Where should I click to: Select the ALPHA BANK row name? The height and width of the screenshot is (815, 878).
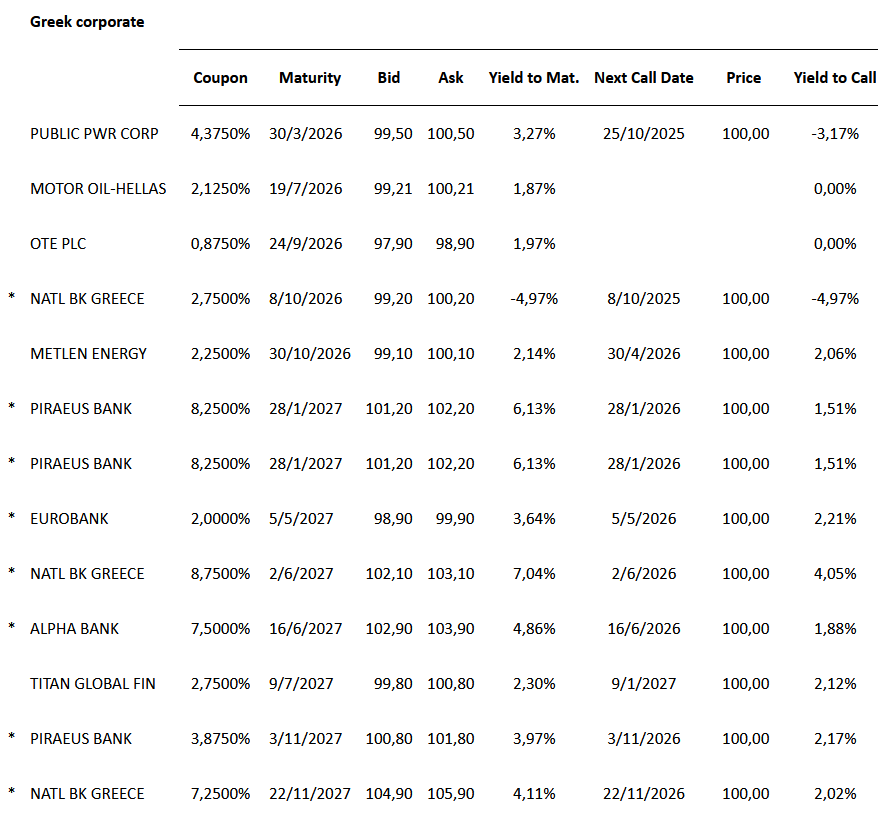coord(74,629)
